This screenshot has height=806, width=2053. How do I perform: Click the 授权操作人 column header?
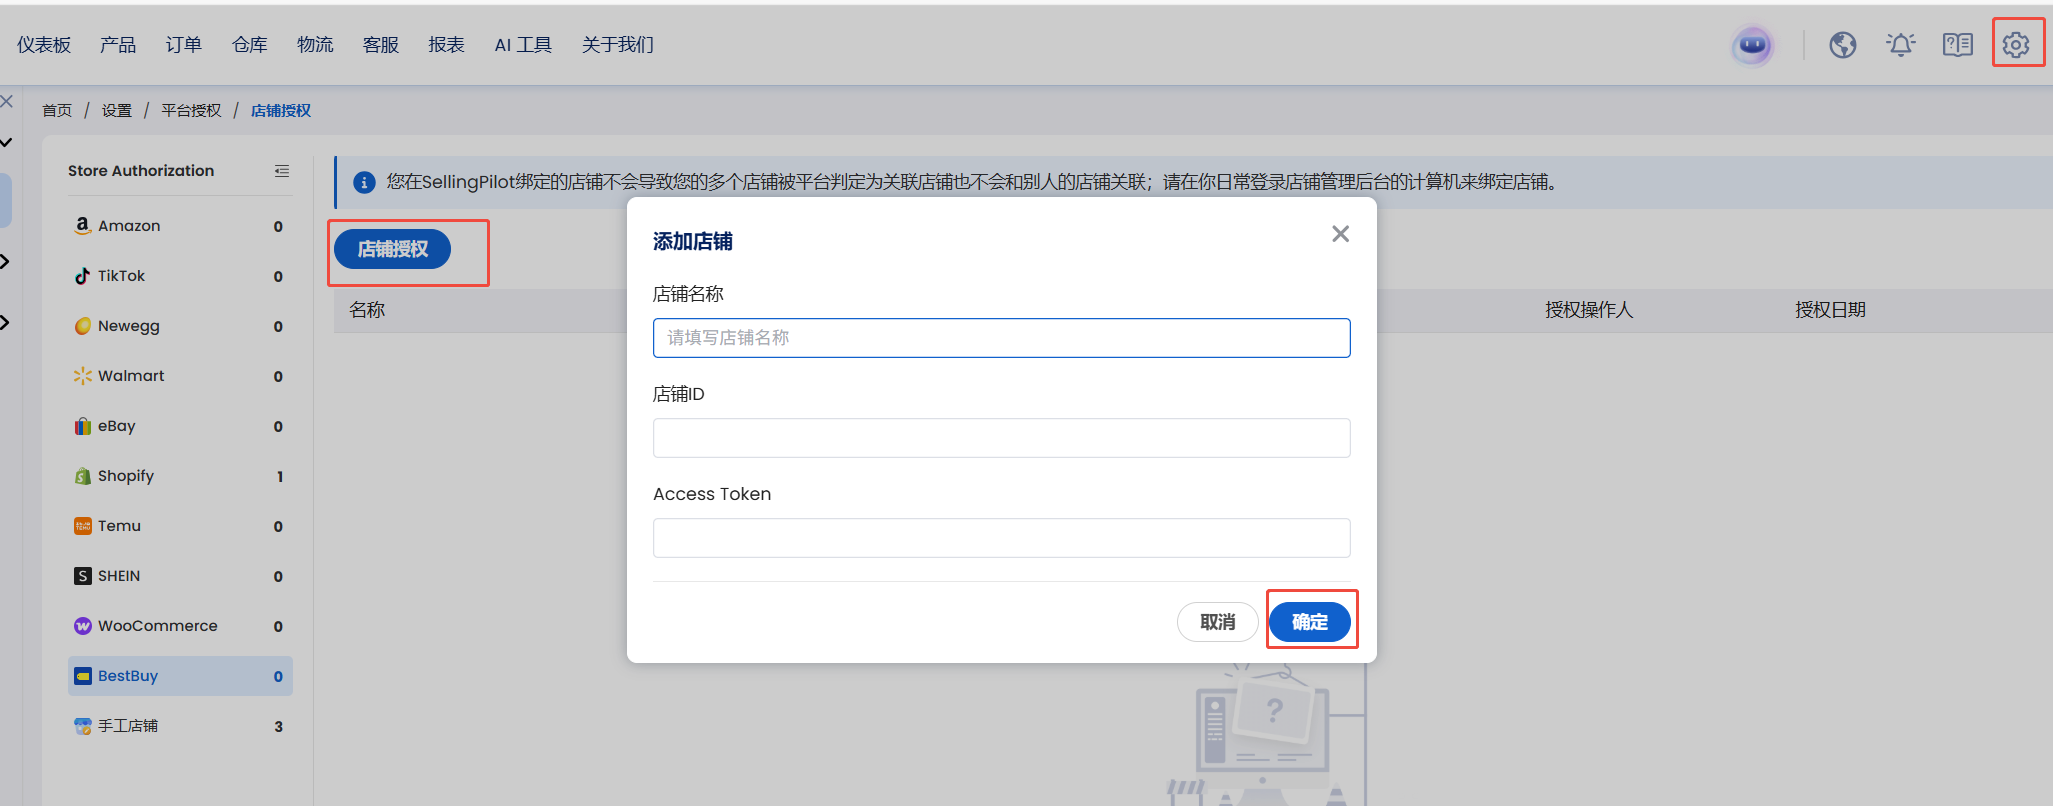tap(1589, 310)
